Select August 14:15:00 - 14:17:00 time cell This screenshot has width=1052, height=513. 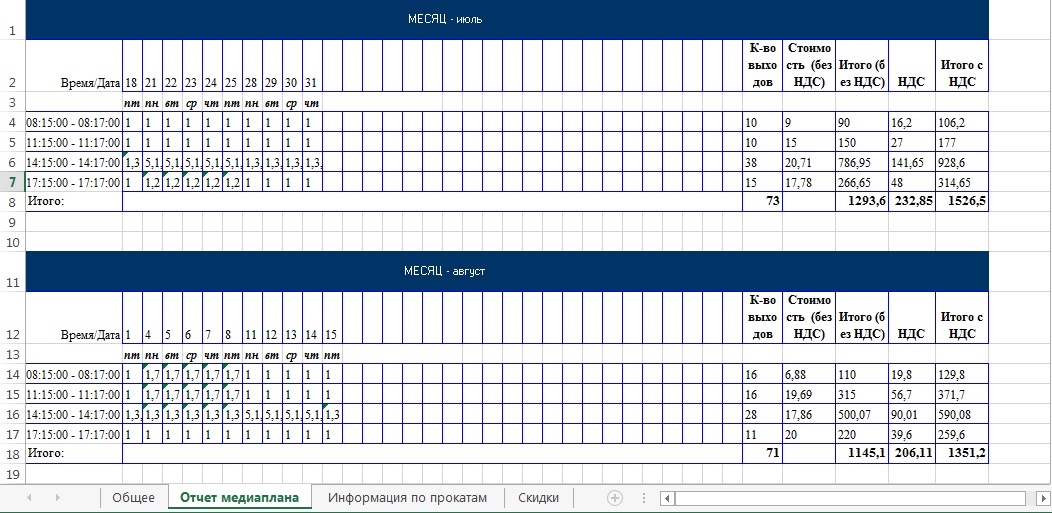coord(74,414)
